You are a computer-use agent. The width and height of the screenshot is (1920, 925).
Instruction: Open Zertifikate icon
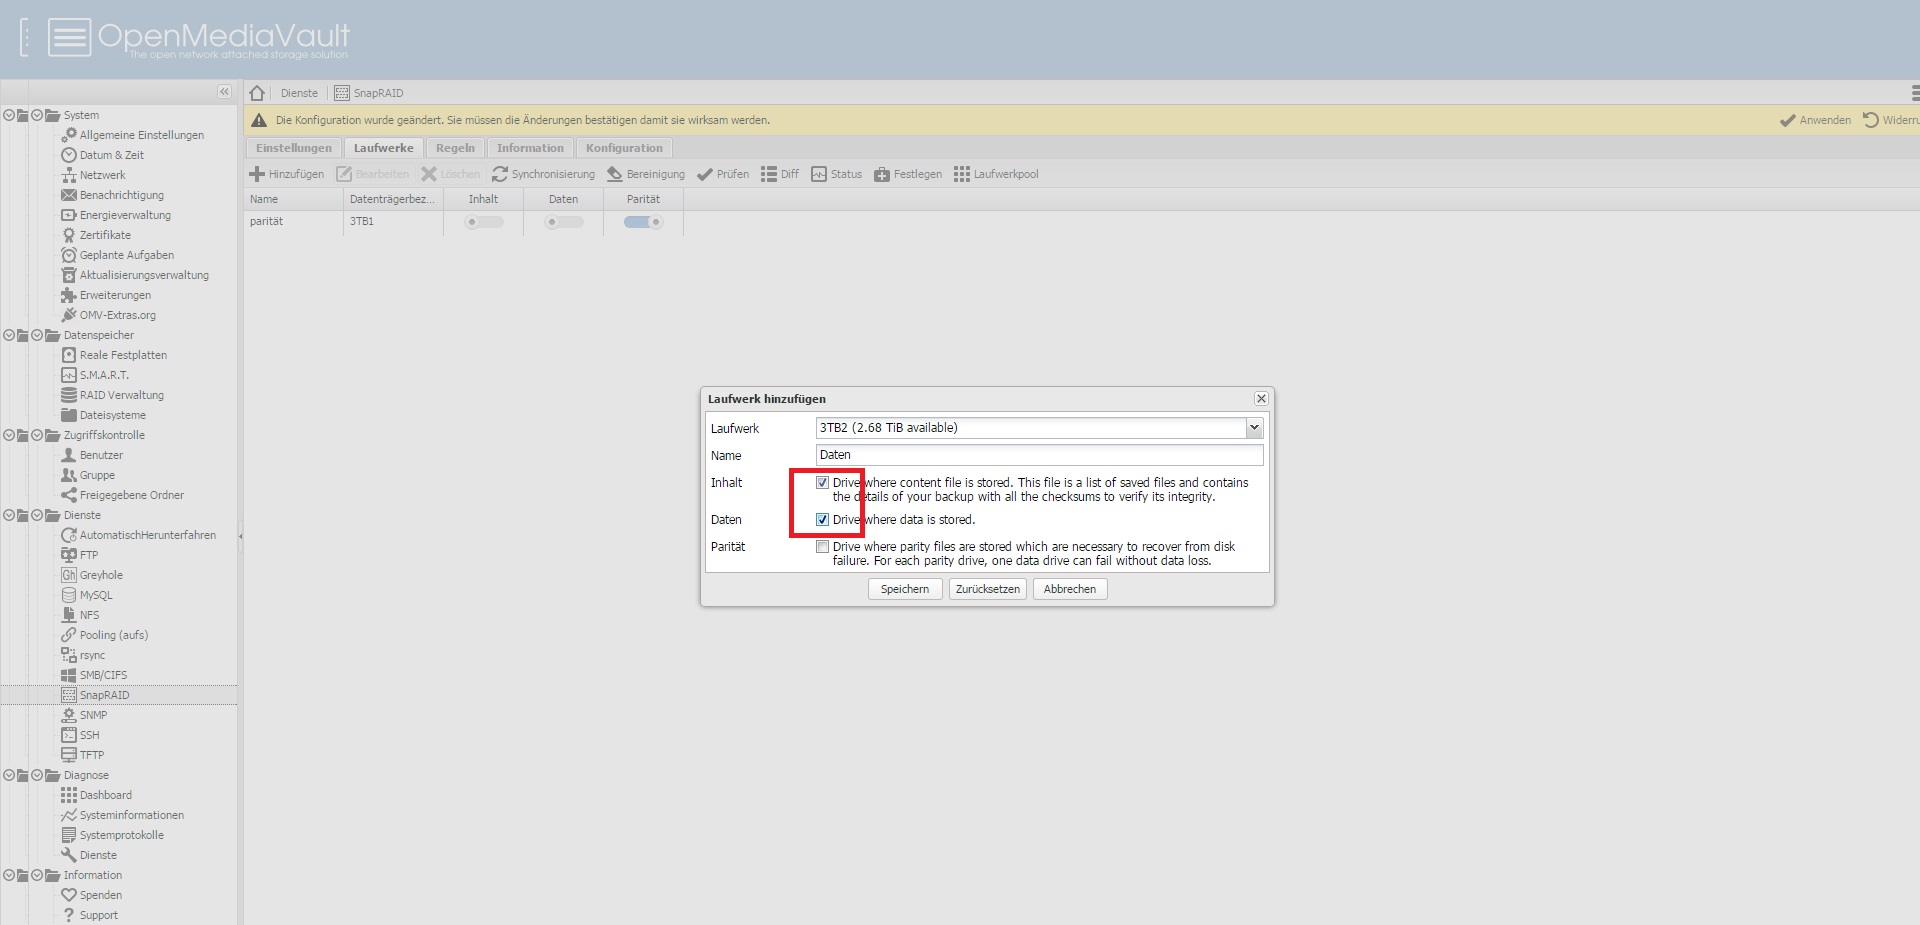click(x=69, y=235)
